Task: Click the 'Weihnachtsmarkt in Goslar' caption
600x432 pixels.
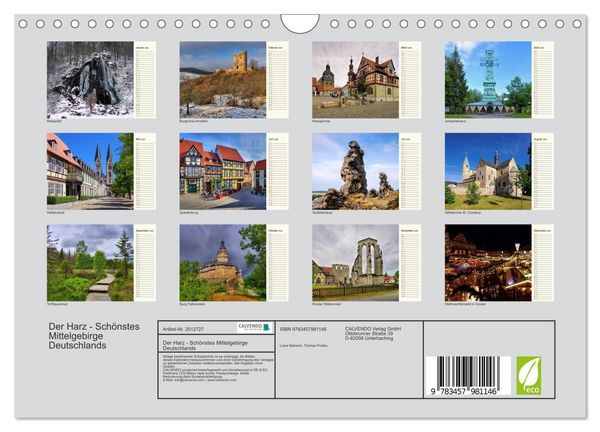Action: coord(465,304)
